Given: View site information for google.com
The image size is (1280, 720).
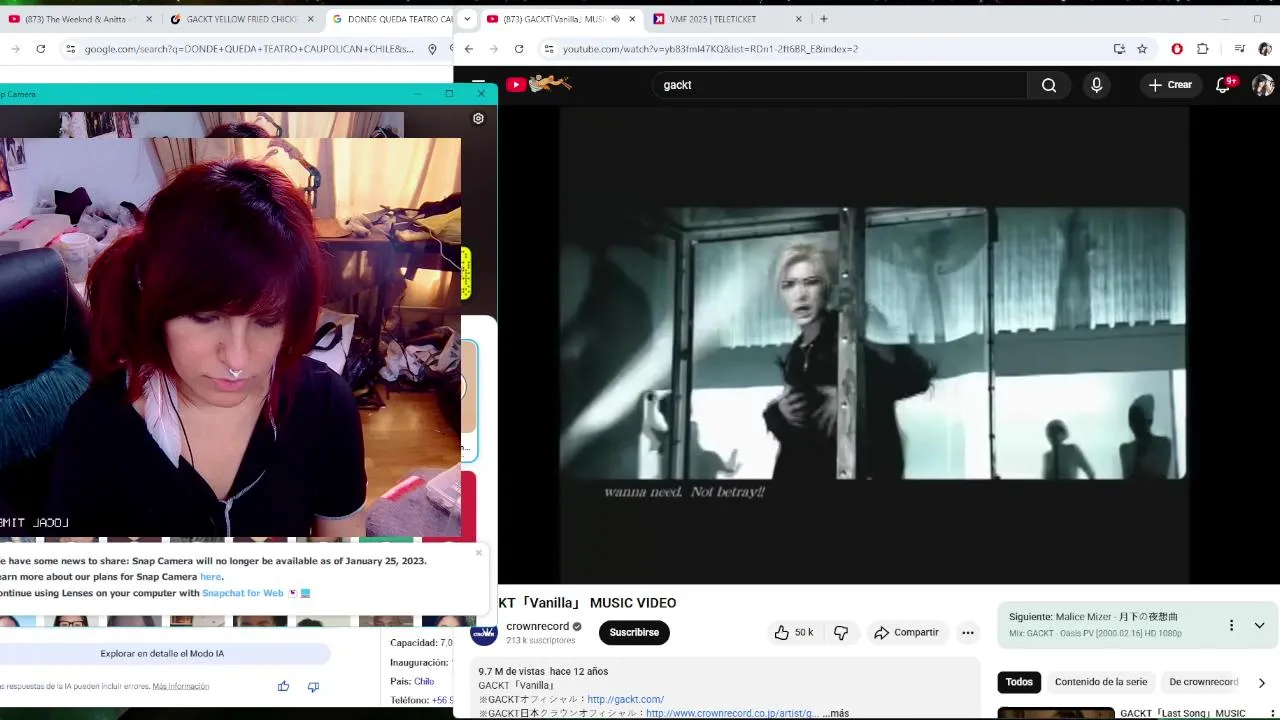Looking at the screenshot, I should pos(70,49).
